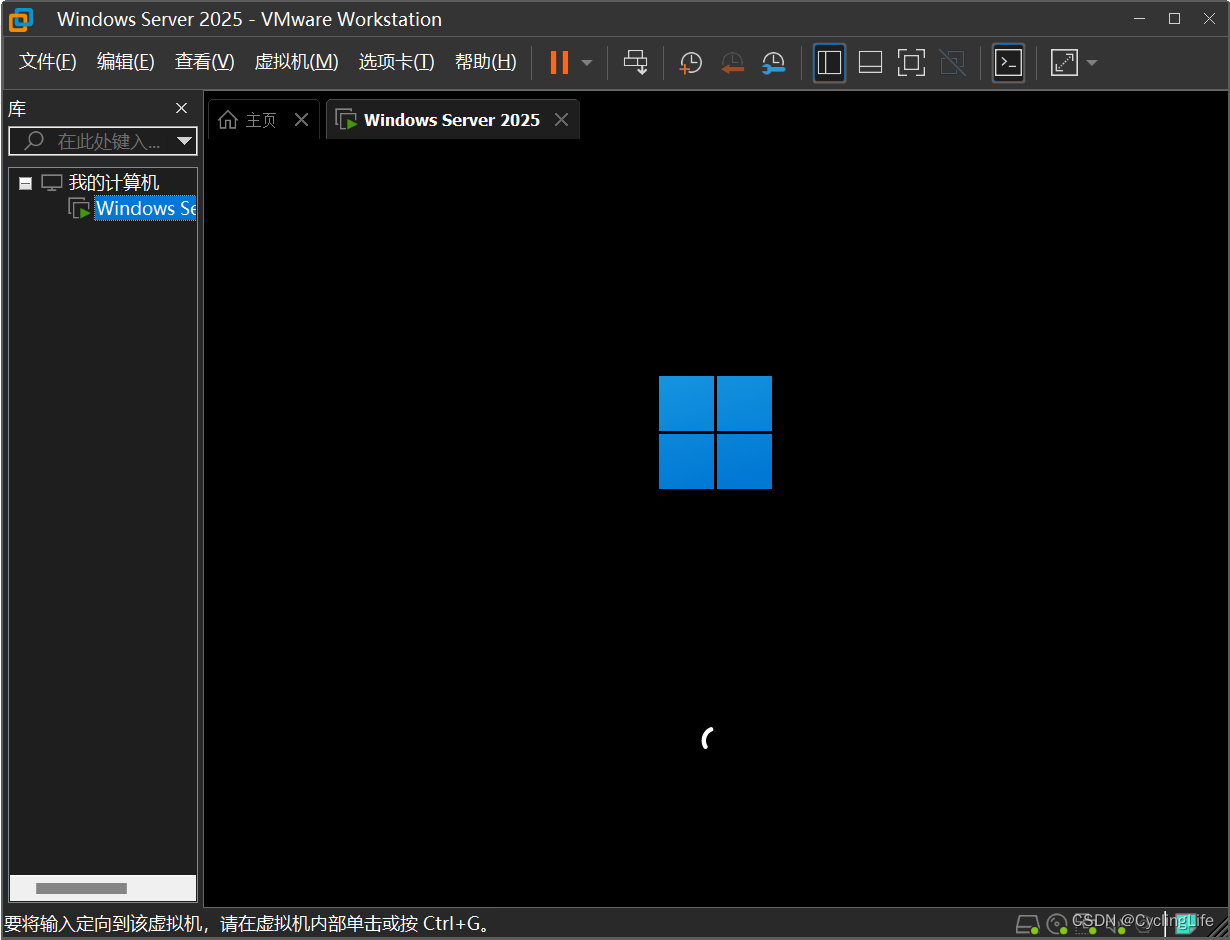Open the 查看(V) menu
This screenshot has height=940, width=1230.
(x=204, y=62)
